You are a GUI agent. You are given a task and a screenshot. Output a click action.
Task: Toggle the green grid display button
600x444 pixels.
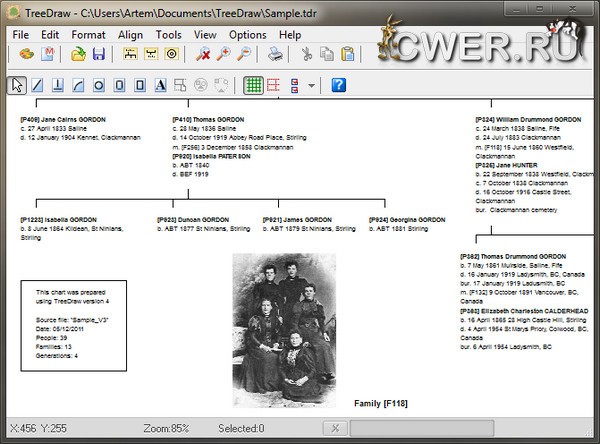click(254, 85)
